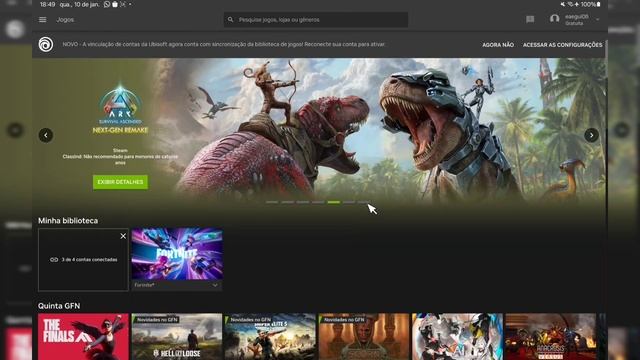The width and height of the screenshot is (640, 360).
Task: Open the Anacrusis game card
Action: coord(551,337)
